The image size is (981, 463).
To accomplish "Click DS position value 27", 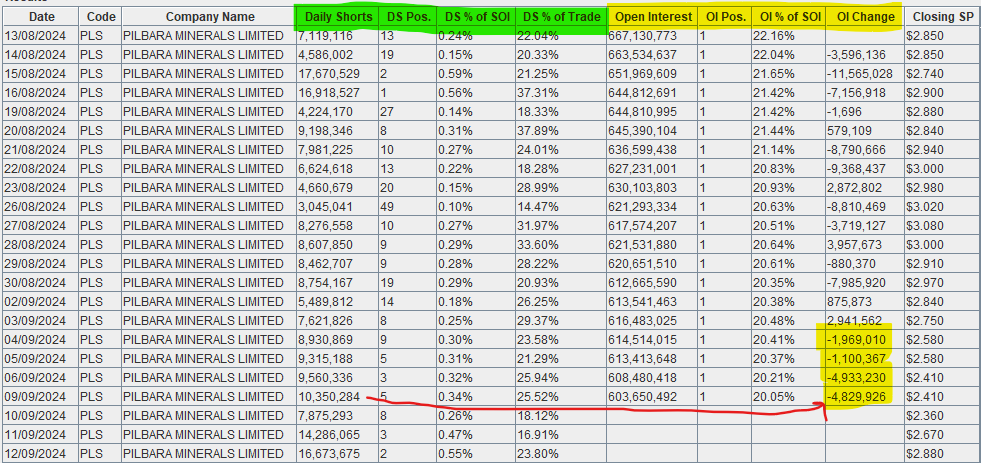I will click(x=387, y=112).
